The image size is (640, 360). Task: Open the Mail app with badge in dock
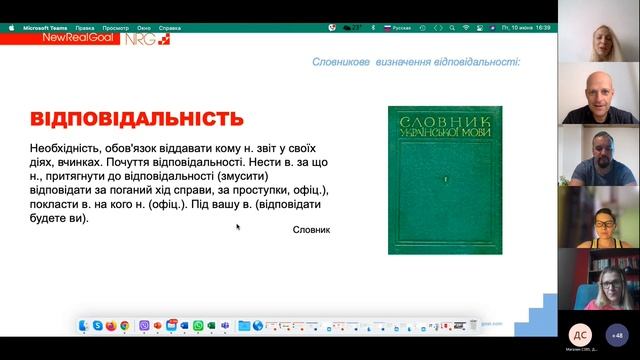(171, 325)
